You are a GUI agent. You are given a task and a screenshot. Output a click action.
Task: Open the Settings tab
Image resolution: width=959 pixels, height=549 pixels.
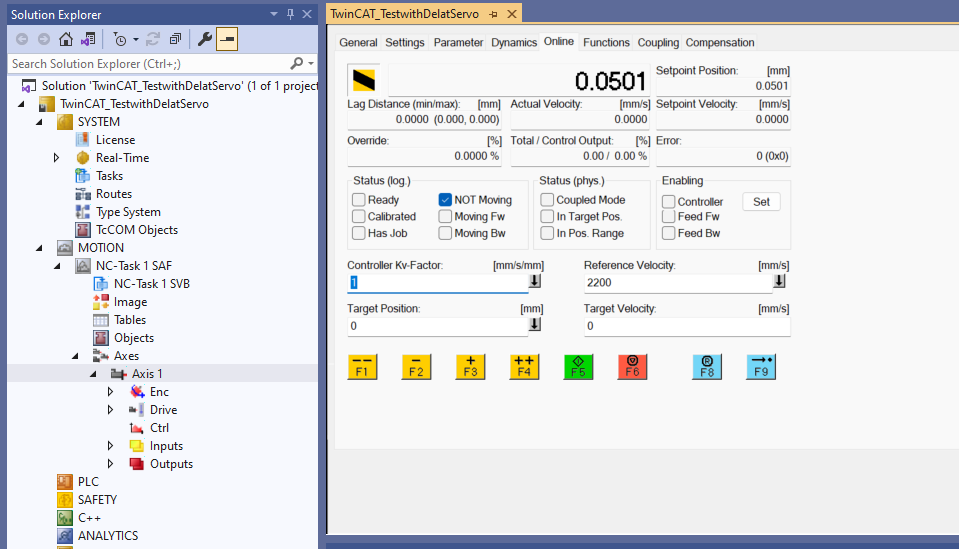click(x=405, y=42)
